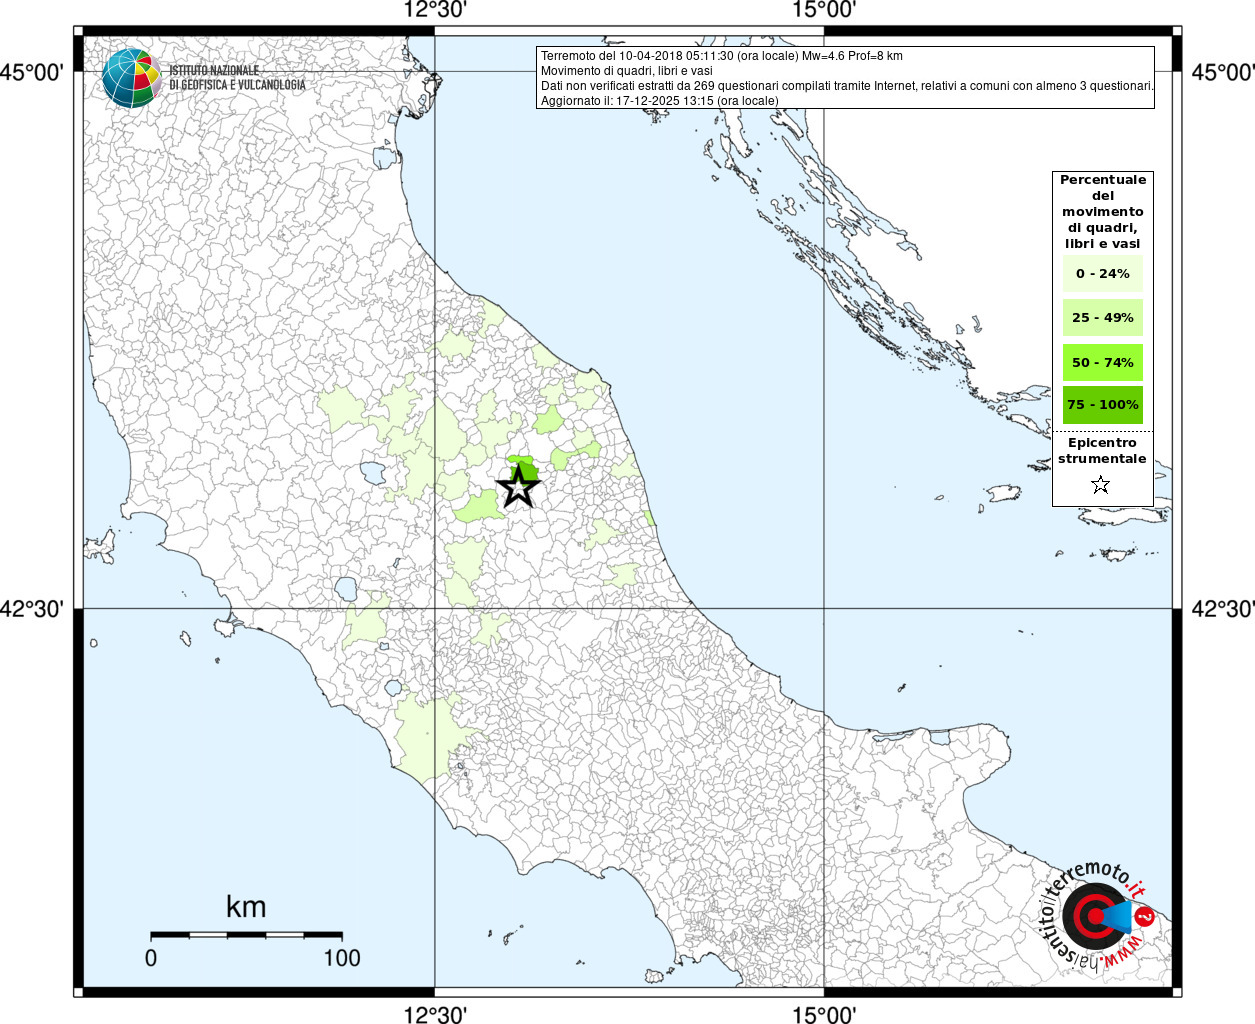The height and width of the screenshot is (1024, 1255).
Task: Click the legend's epicentro strumentale star symbol
Action: click(1101, 485)
